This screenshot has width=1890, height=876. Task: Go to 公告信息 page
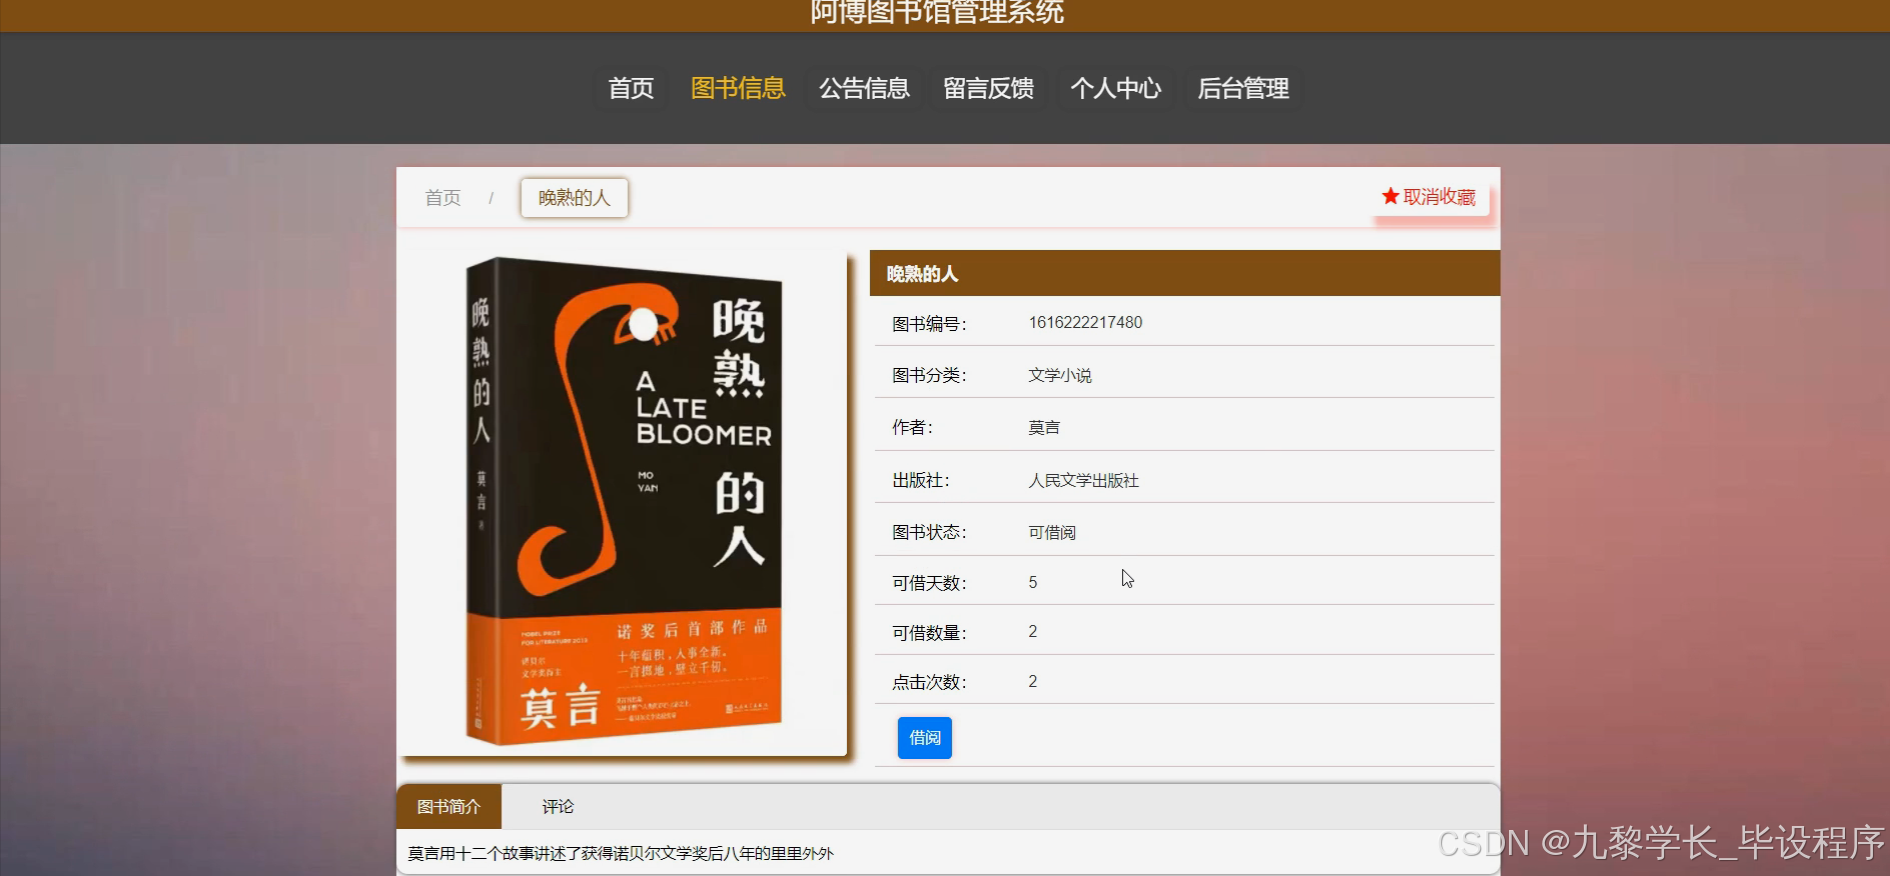coord(864,88)
